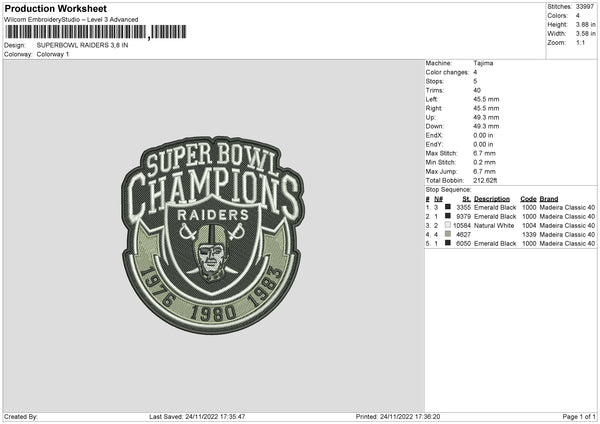Click the Brand column header
600x424 pixels.
point(549,199)
